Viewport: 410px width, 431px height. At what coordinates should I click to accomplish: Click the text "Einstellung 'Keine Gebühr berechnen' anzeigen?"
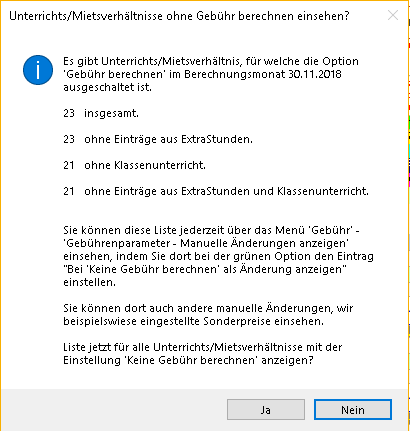(188, 361)
